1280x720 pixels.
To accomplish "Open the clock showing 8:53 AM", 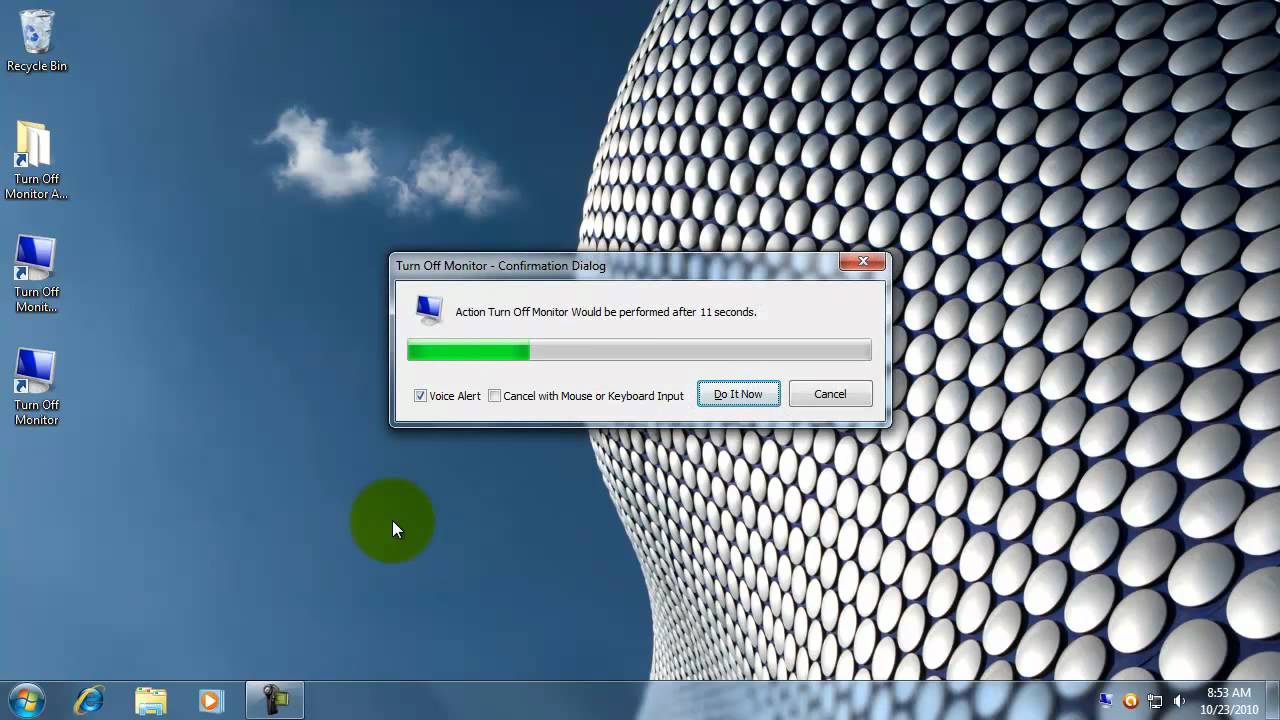I will tap(1229, 701).
